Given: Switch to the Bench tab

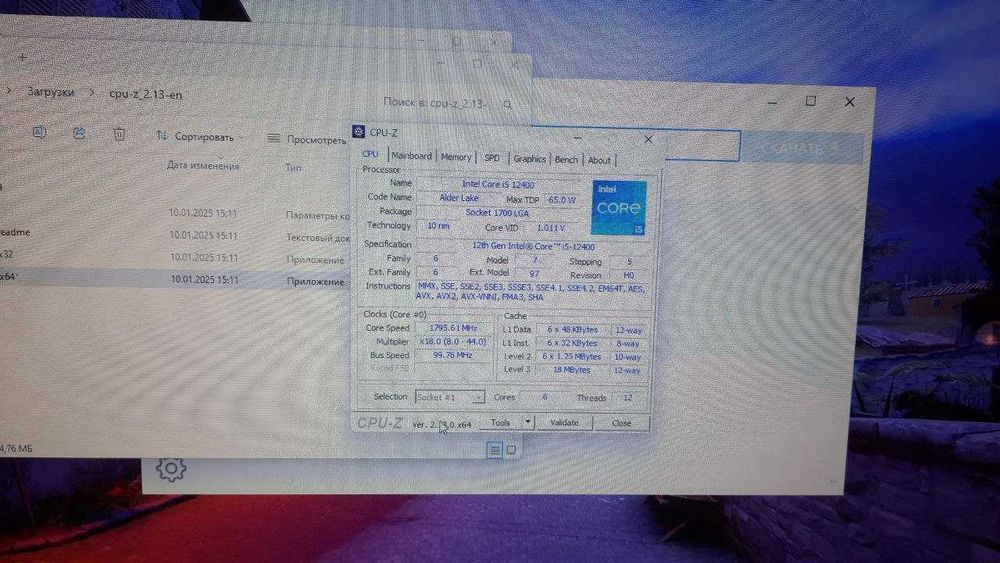Looking at the screenshot, I should click(566, 159).
